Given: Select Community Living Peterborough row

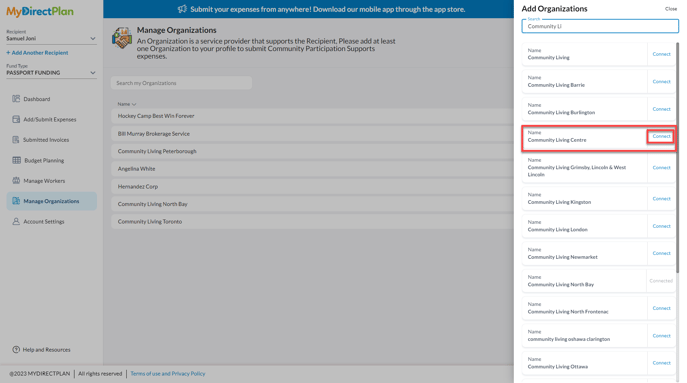Looking at the screenshot, I should point(312,151).
